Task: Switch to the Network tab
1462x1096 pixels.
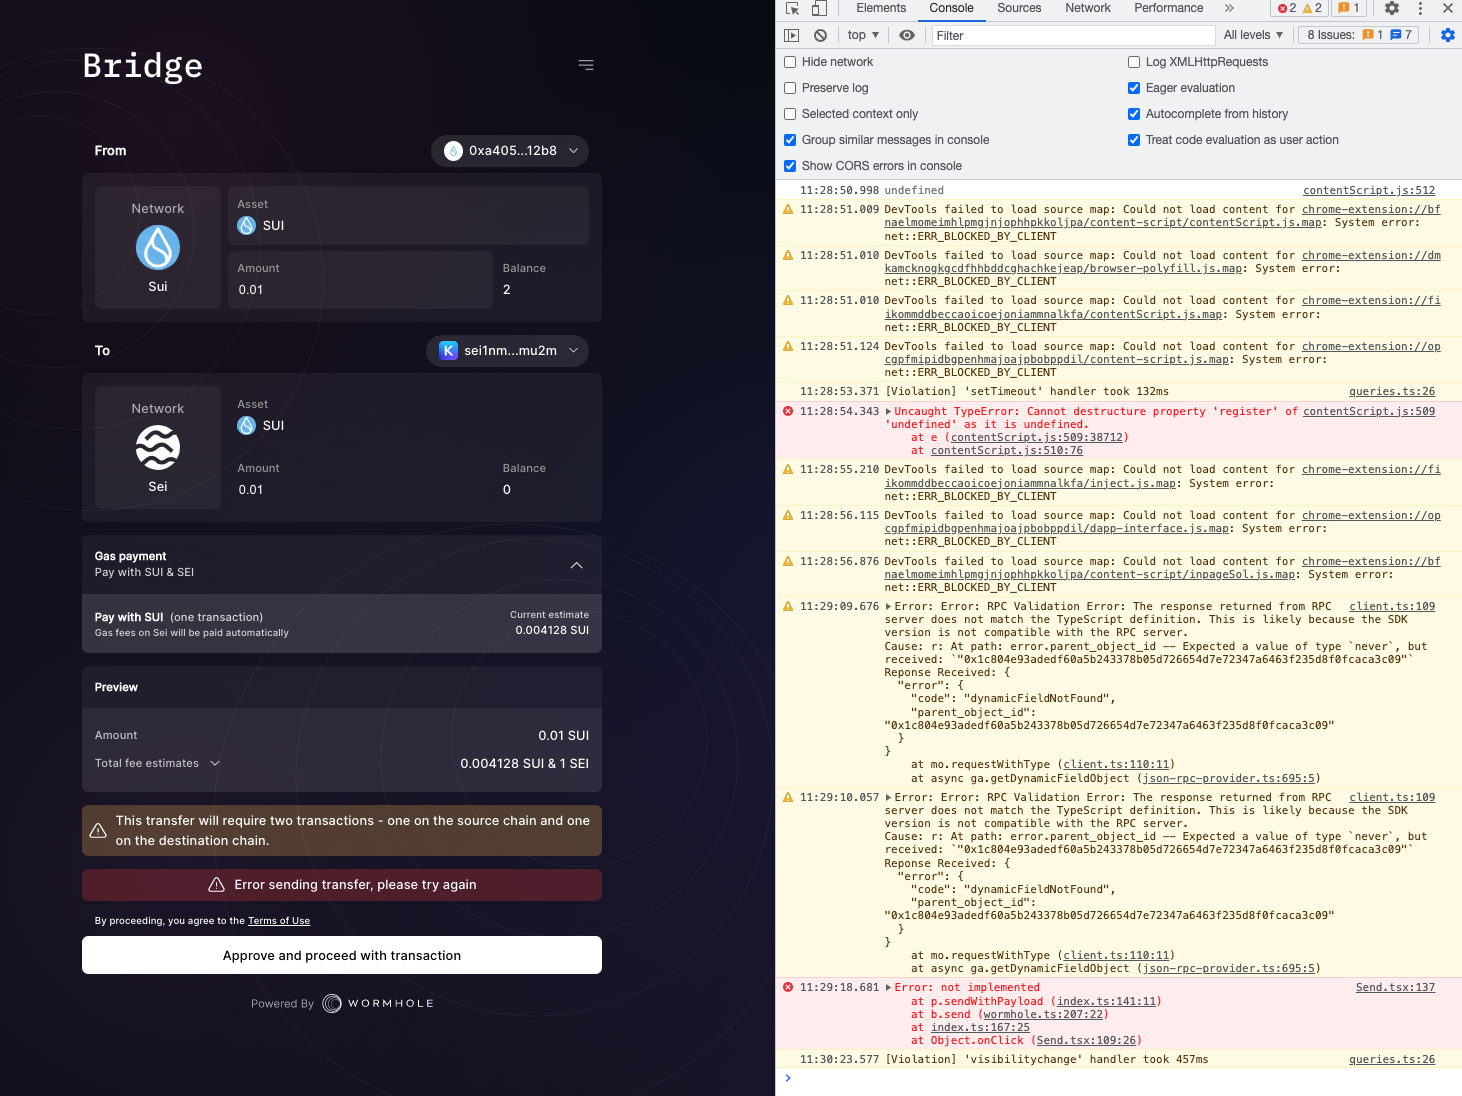Action: coord(1087,8)
